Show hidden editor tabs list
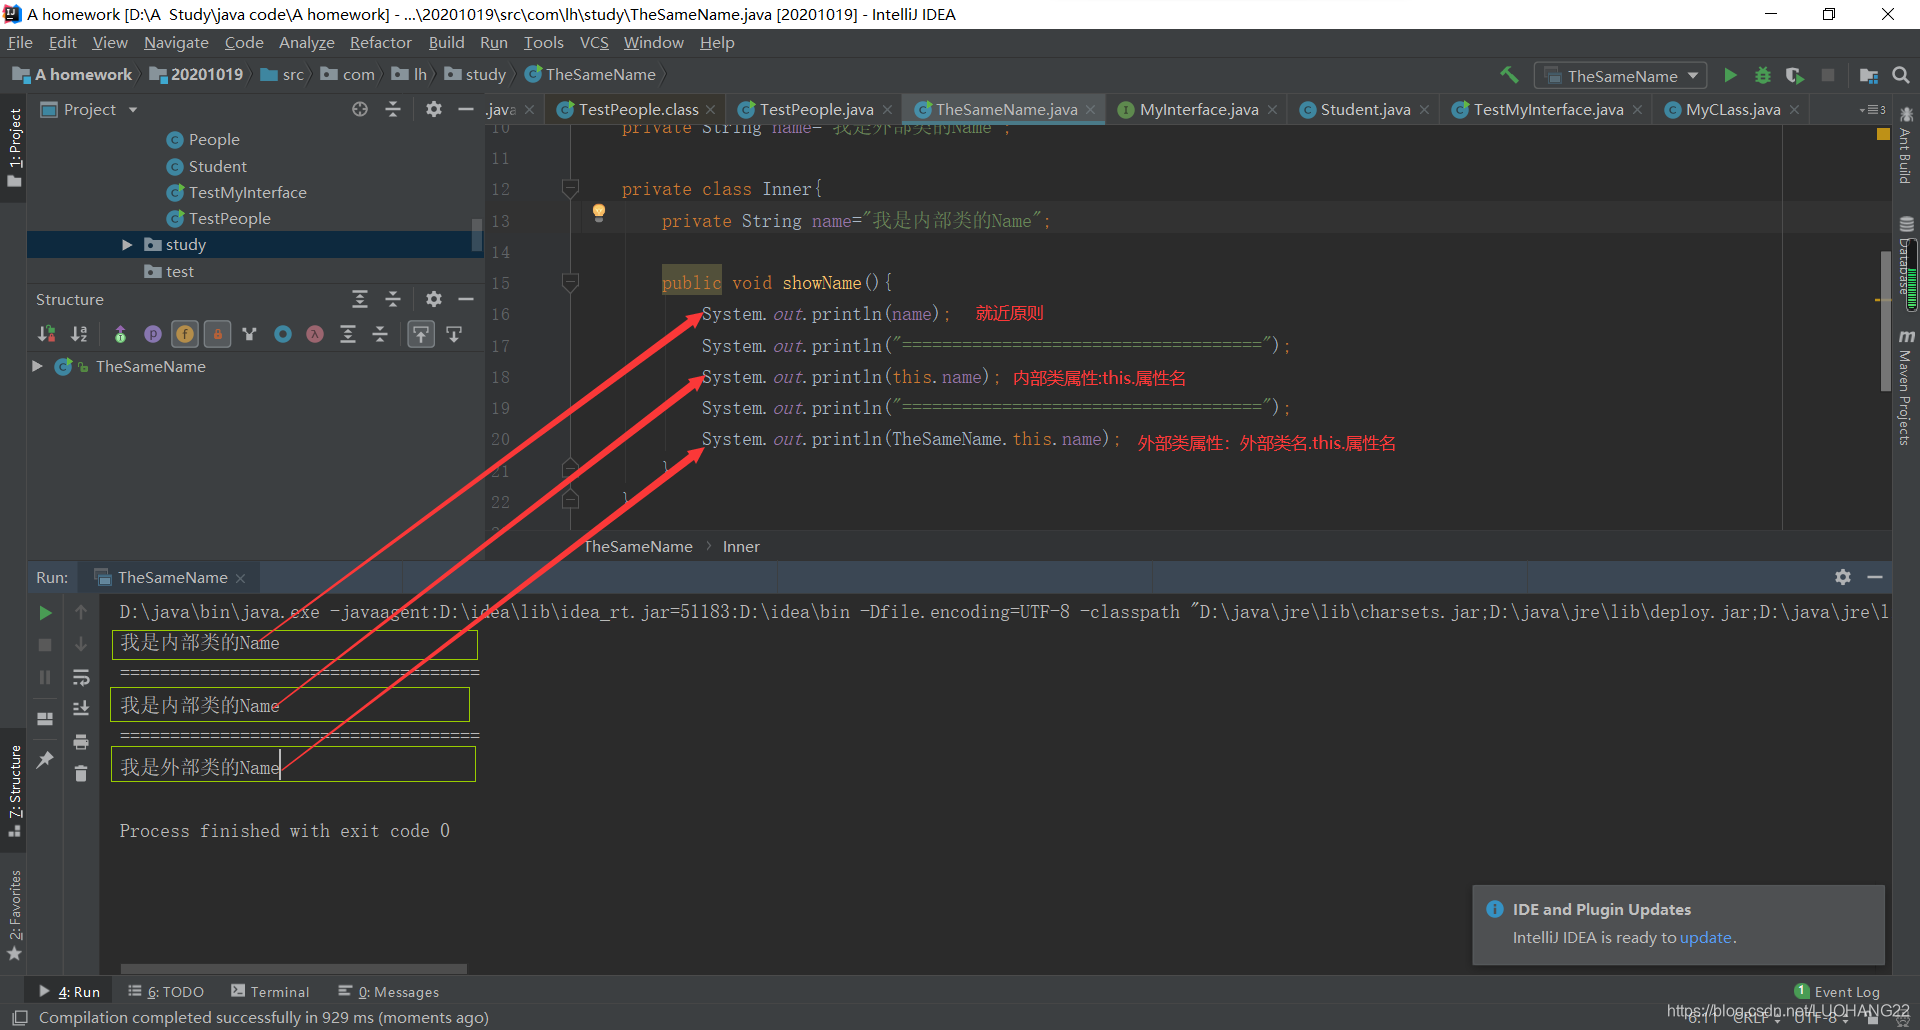1920x1030 pixels. tap(1872, 109)
